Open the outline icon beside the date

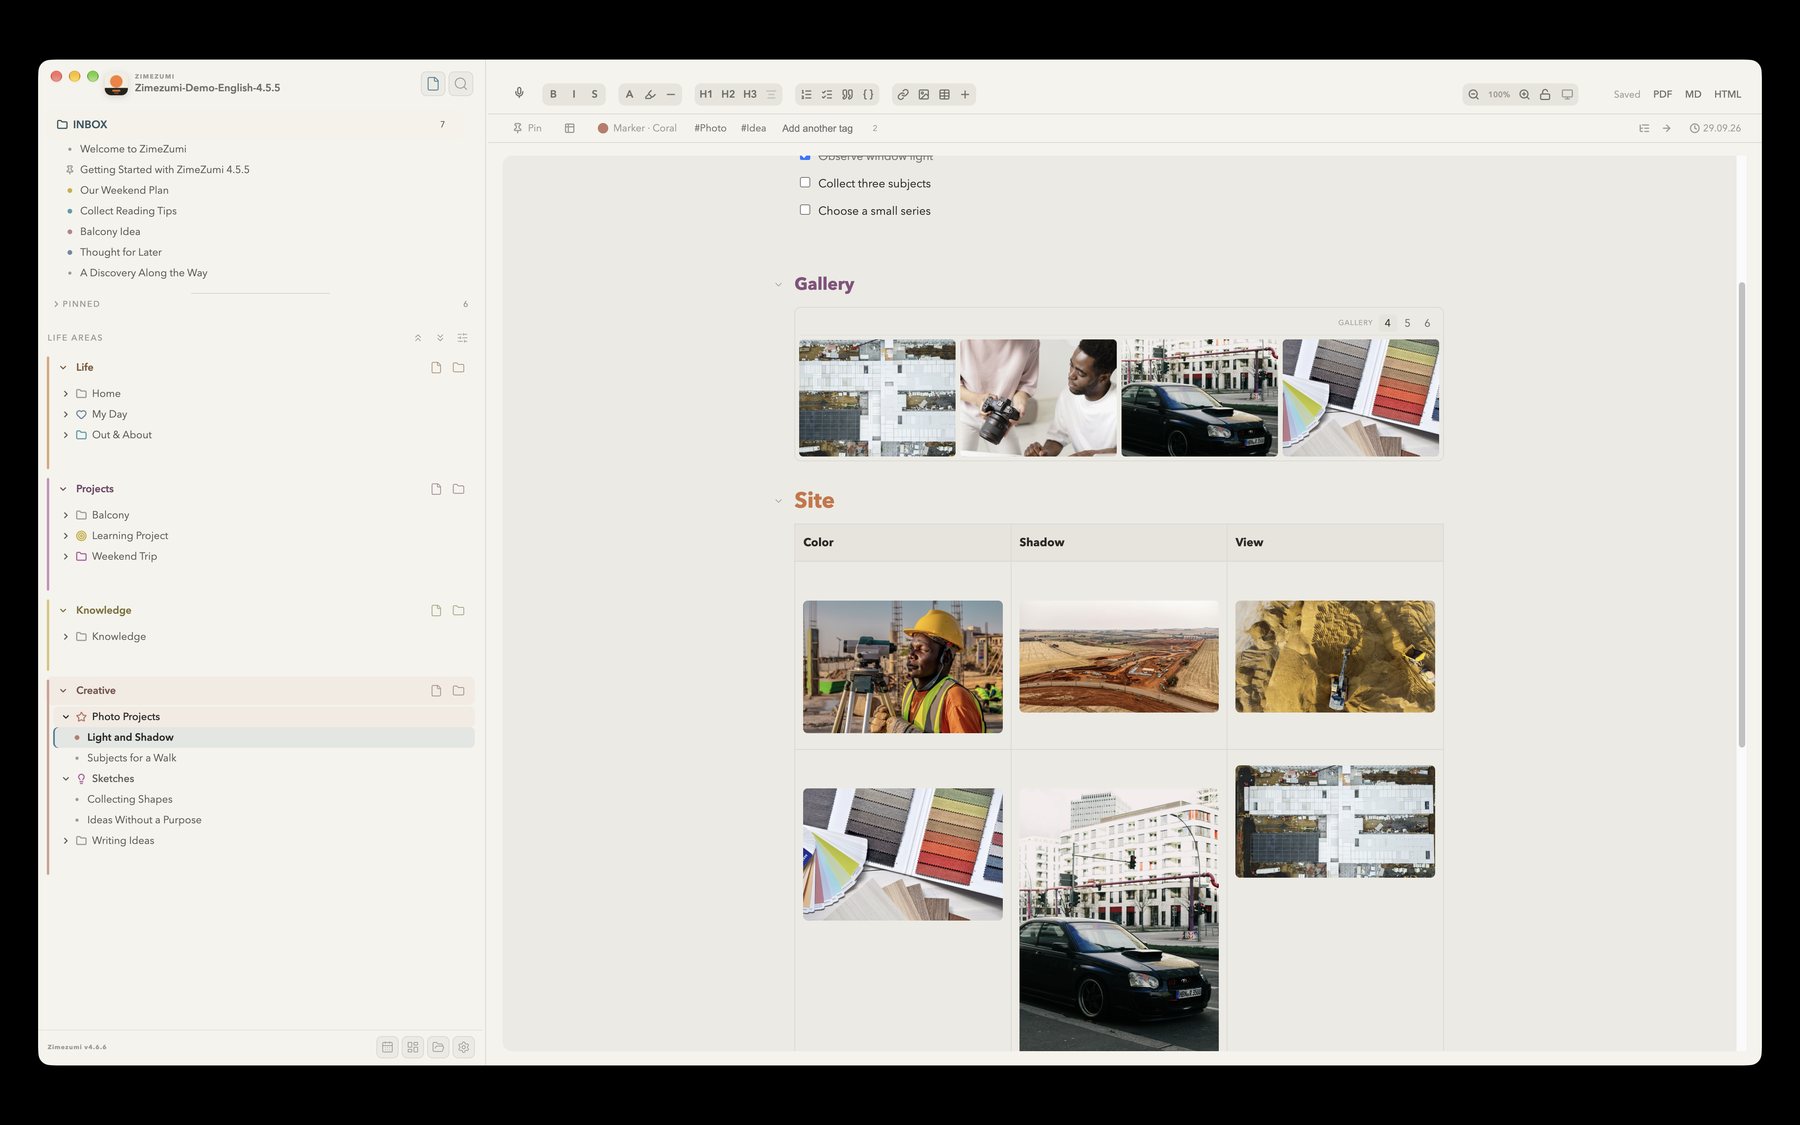click(1644, 128)
